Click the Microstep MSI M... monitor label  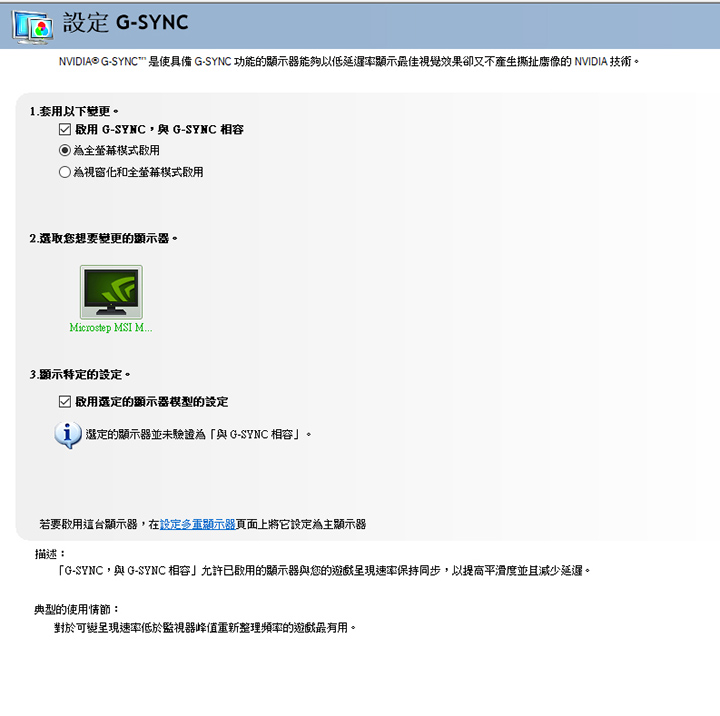coord(111,327)
